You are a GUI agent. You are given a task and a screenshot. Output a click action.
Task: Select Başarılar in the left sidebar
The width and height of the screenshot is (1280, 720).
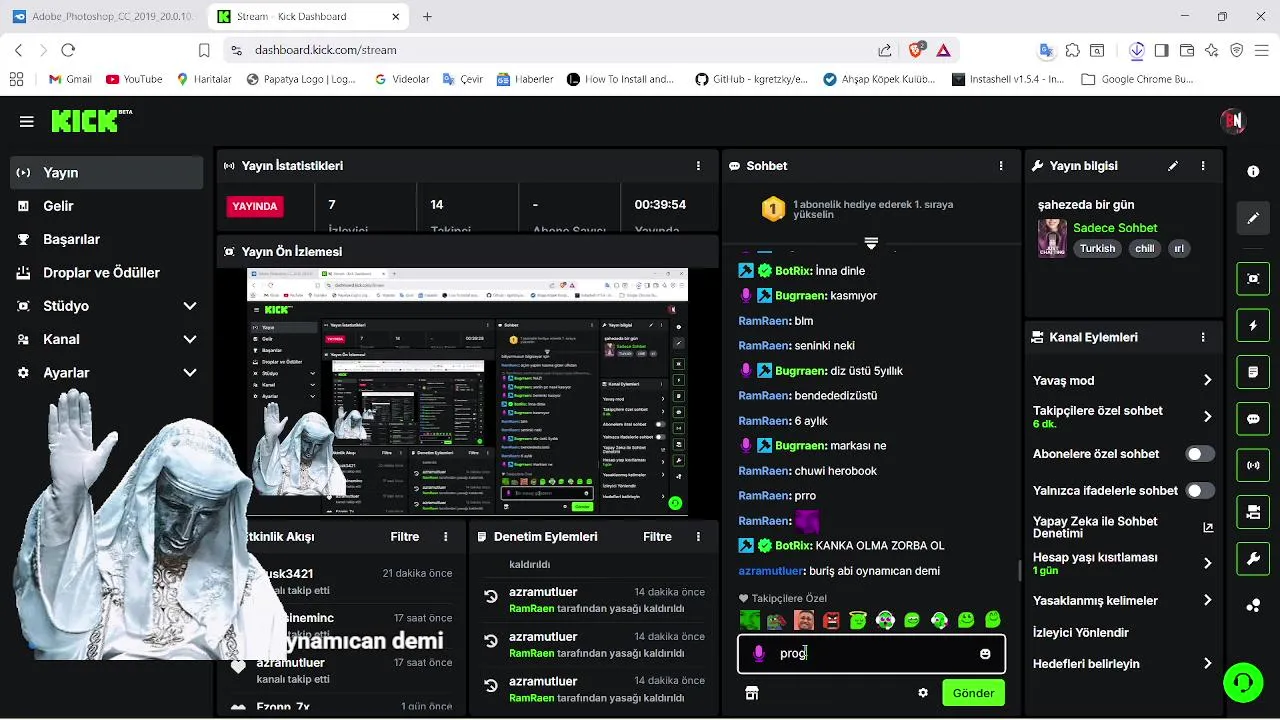[x=107, y=239]
